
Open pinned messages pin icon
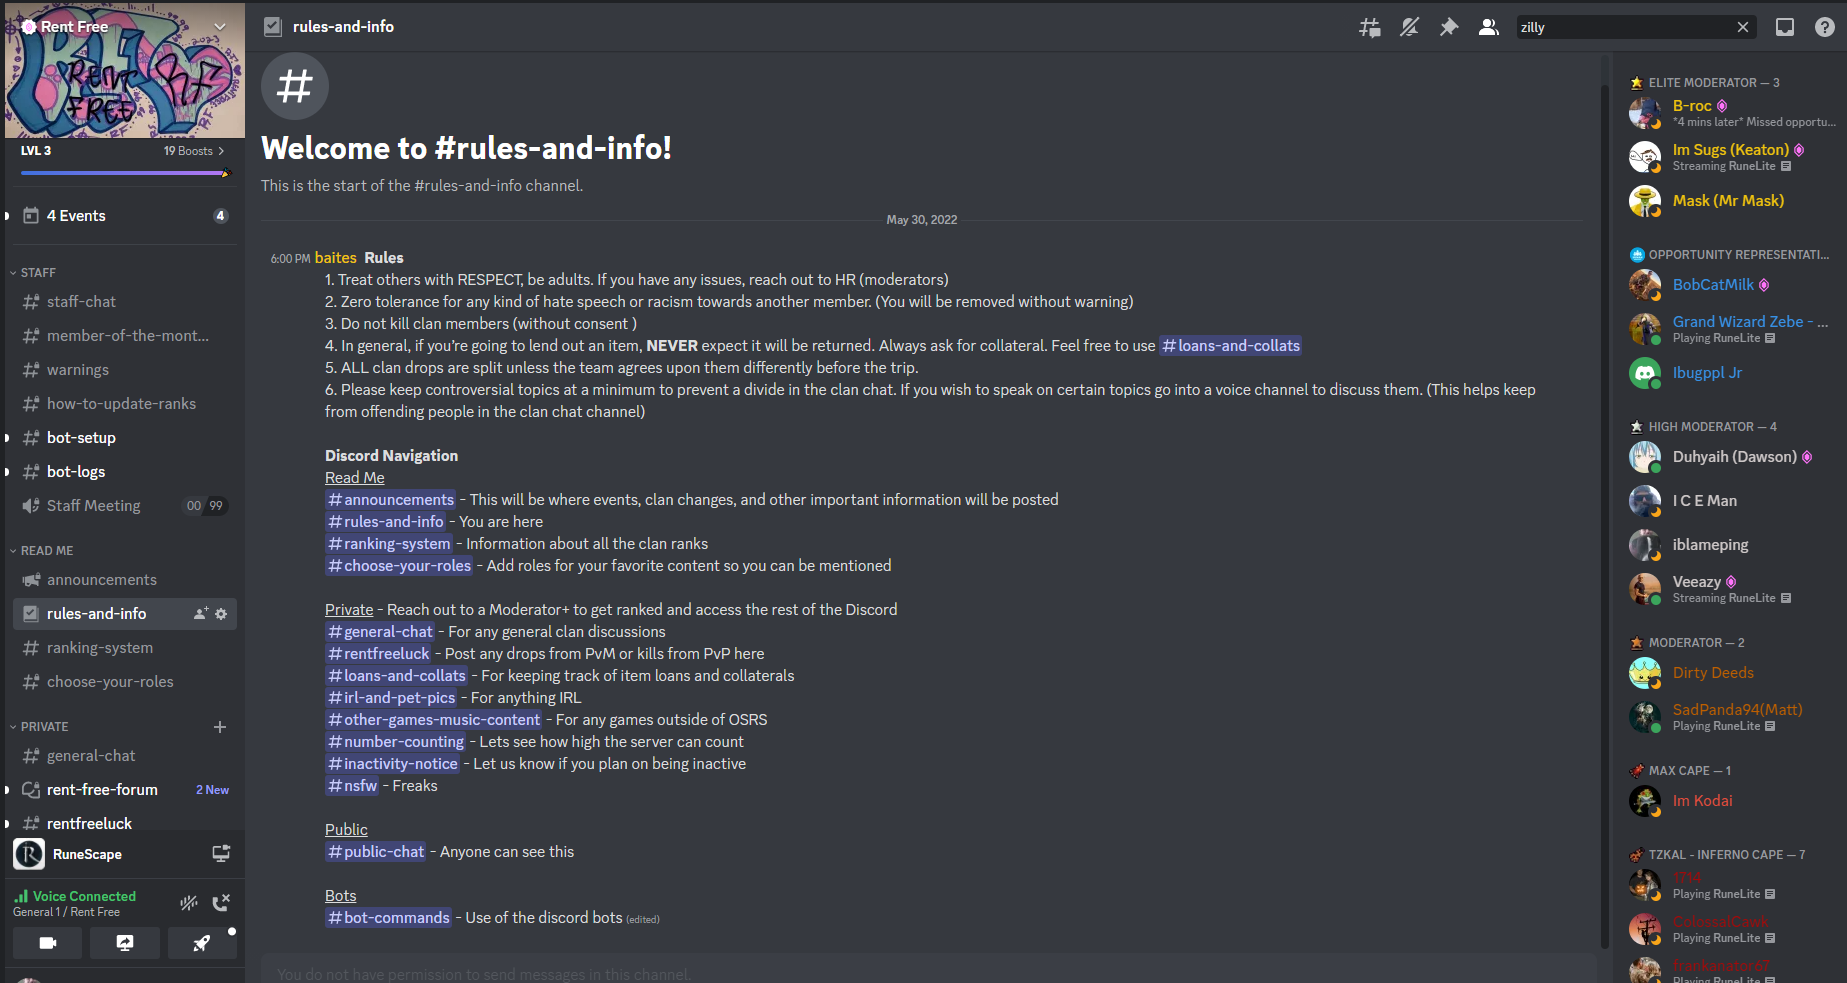[1449, 27]
